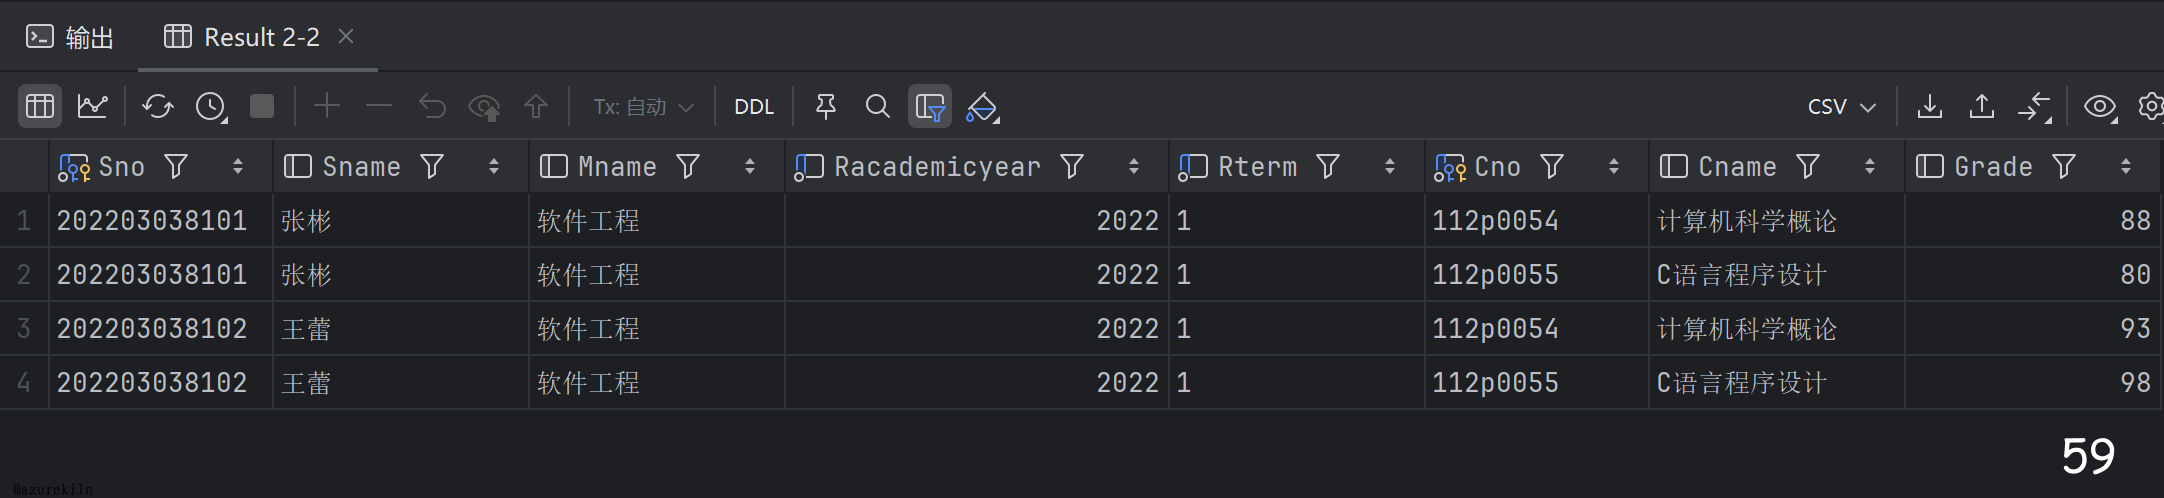Import data with the upload icon

pos(1982,106)
